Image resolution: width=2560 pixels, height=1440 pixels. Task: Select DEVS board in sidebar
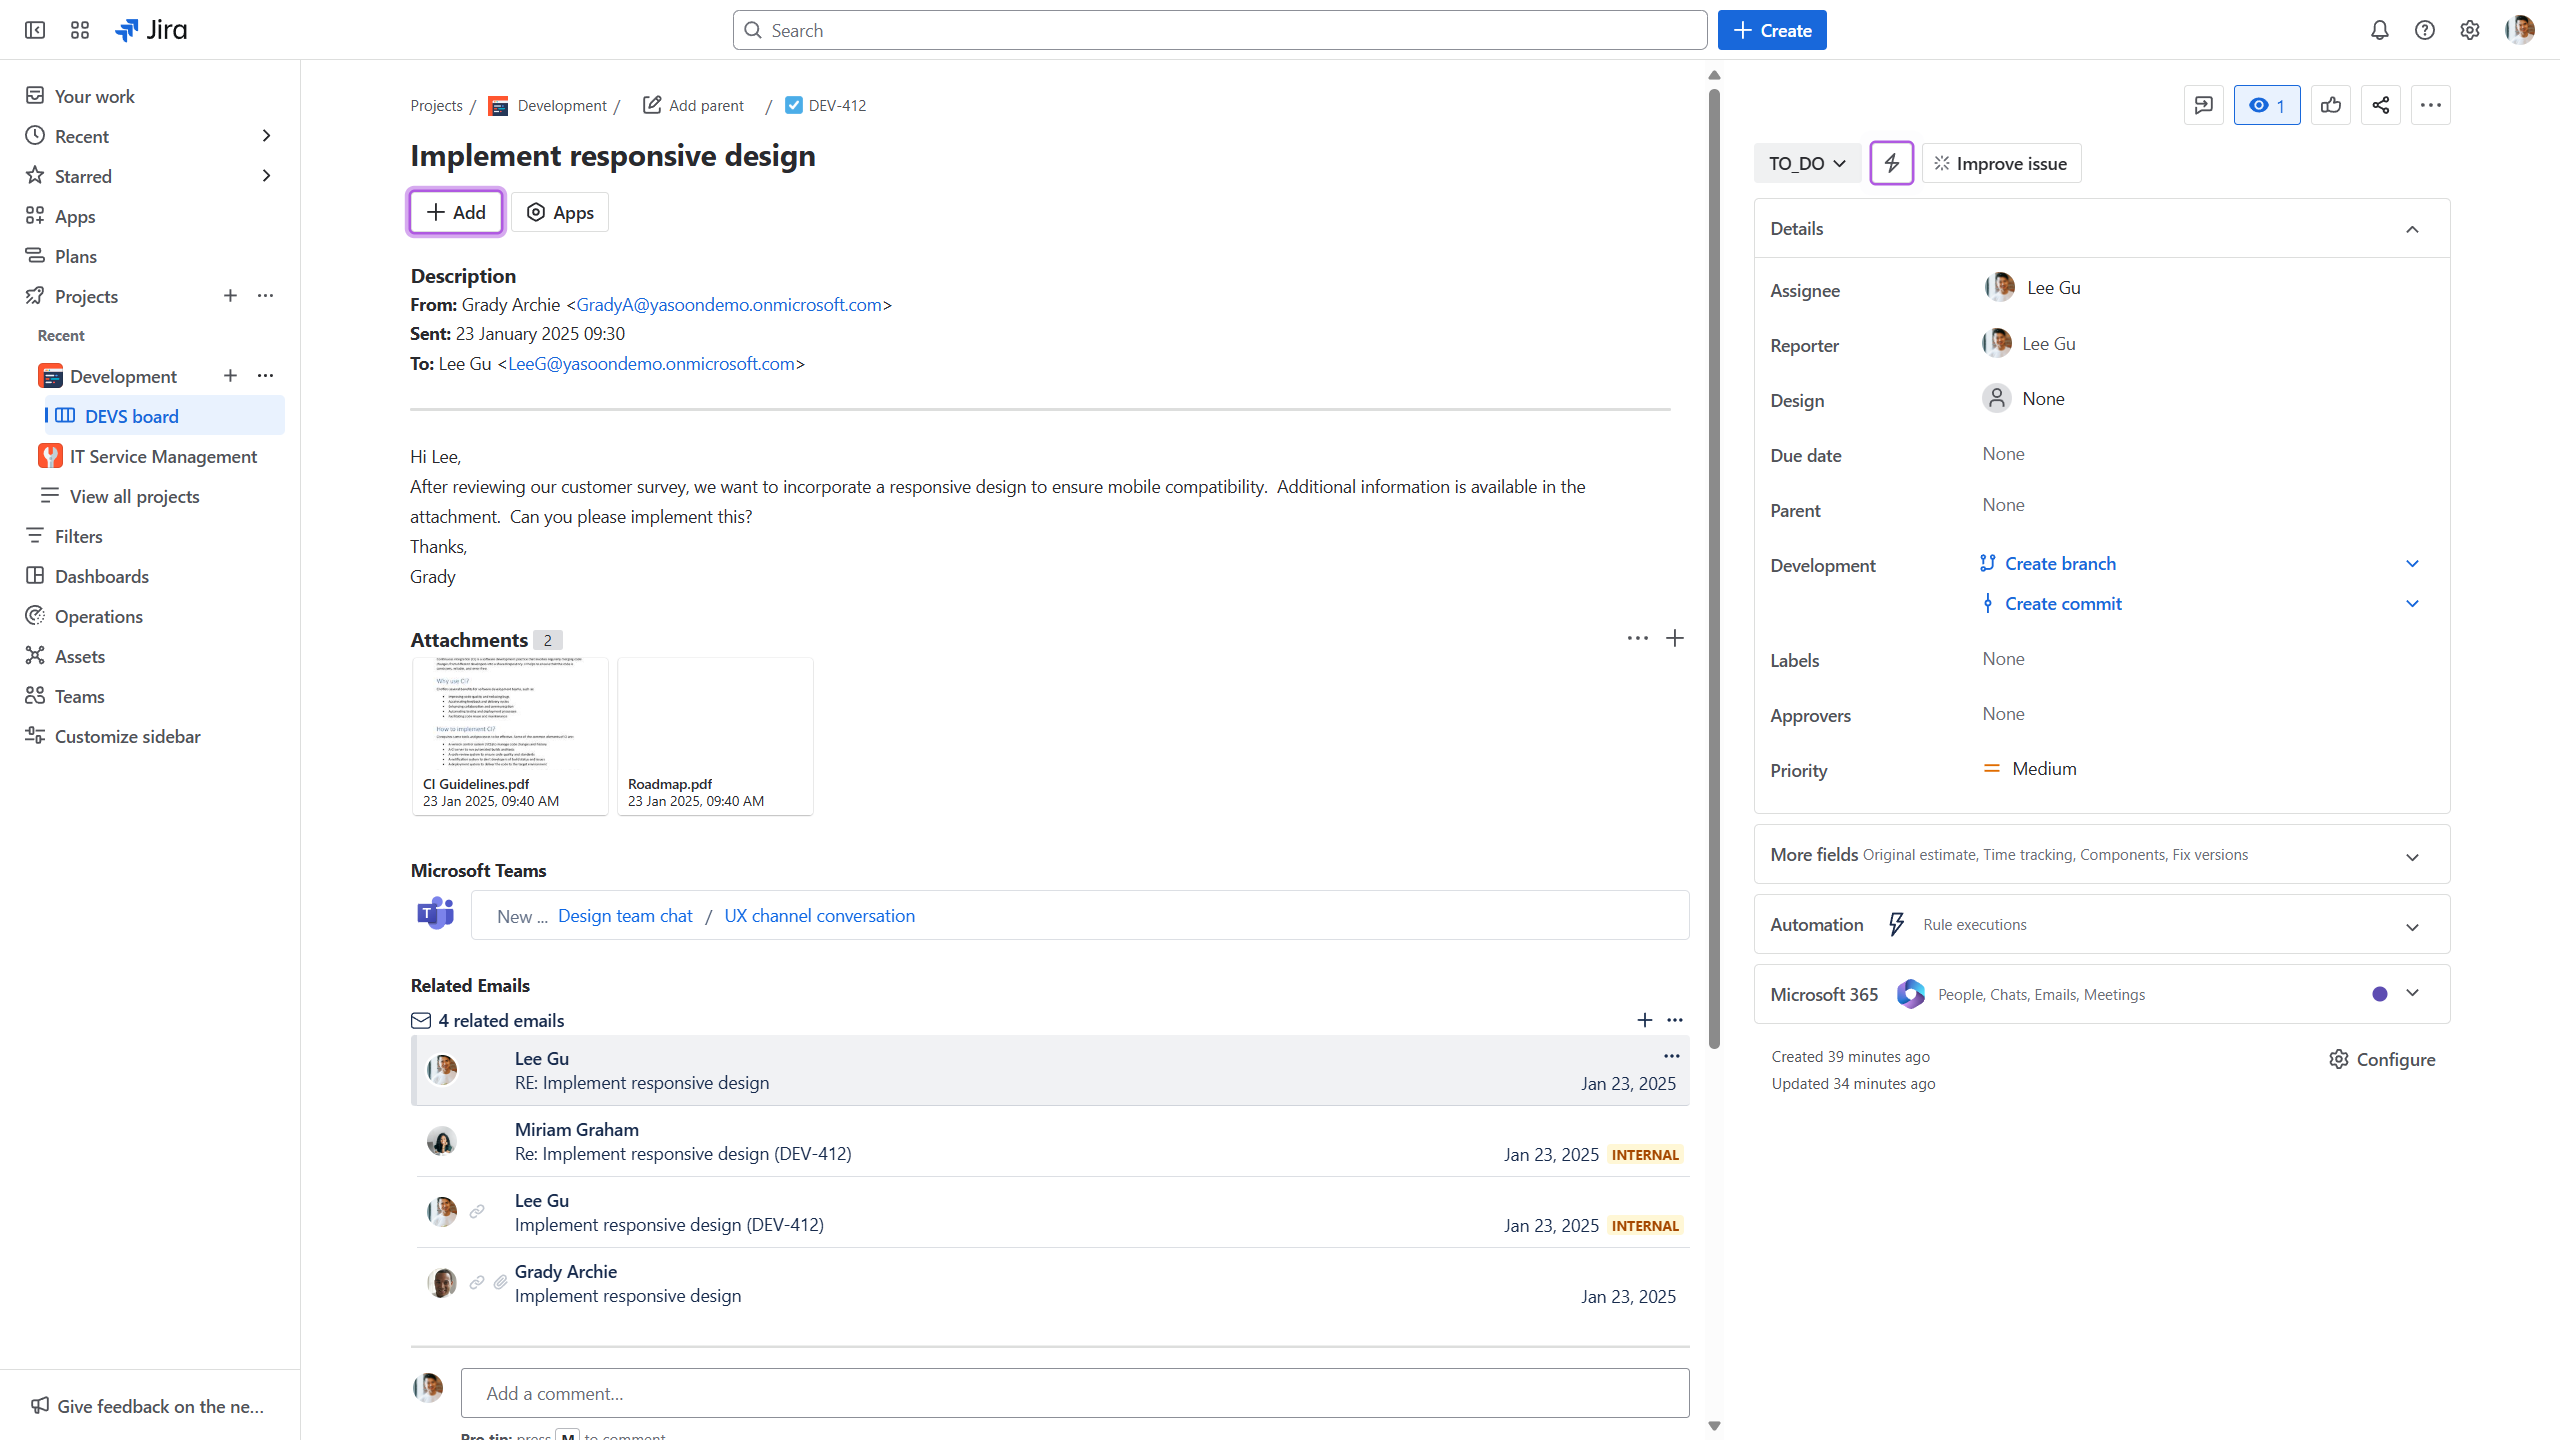pyautogui.click(x=131, y=416)
